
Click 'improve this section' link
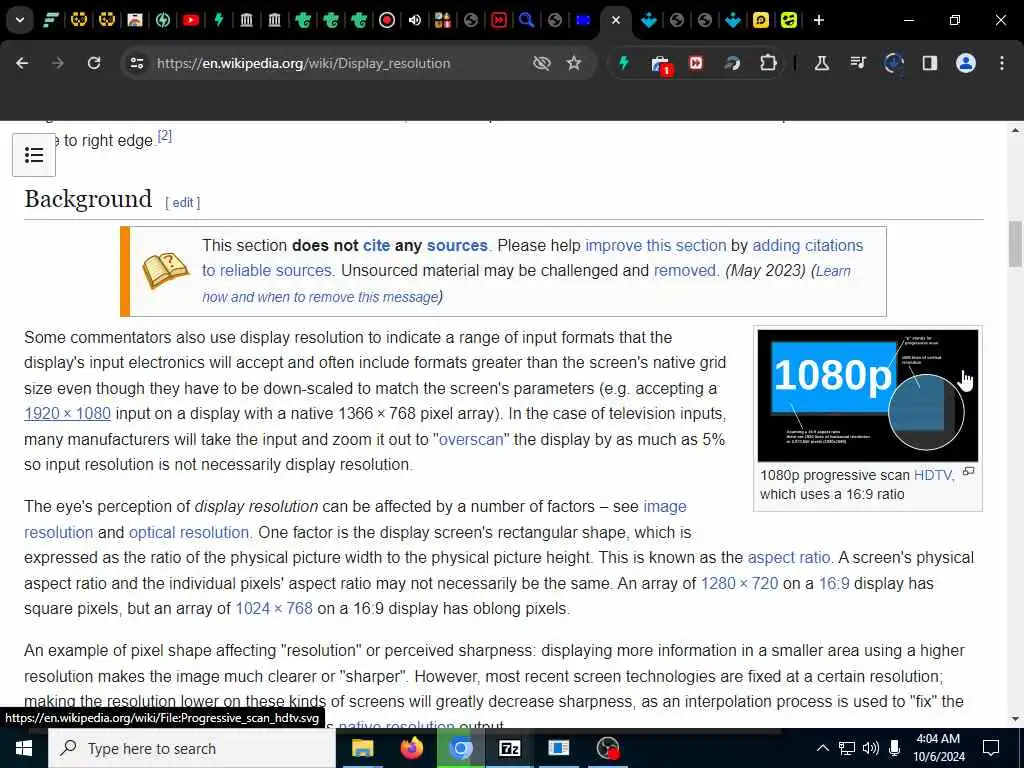656,246
